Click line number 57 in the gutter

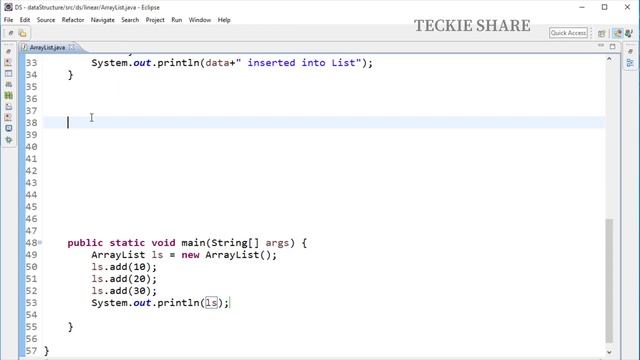click(31, 351)
